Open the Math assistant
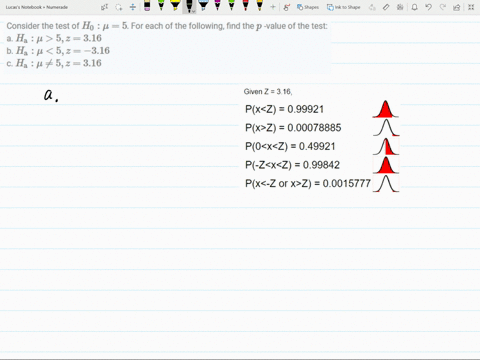This screenshot has height=360, width=480. pos(400,7)
